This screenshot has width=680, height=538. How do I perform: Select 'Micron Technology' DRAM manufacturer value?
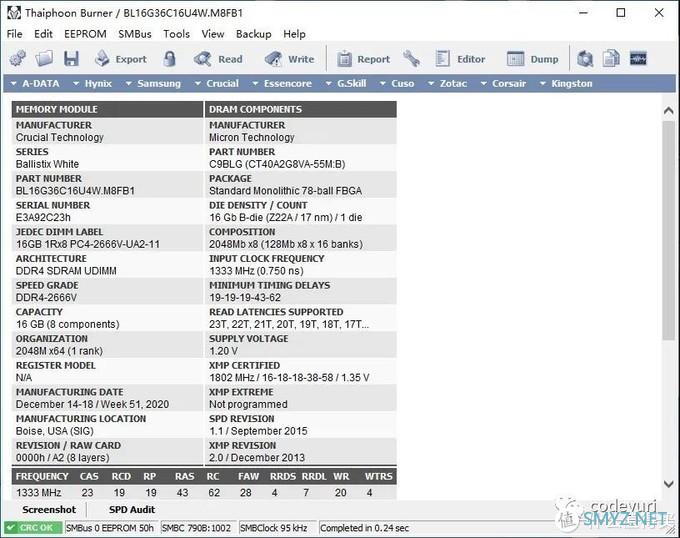tap(252, 137)
